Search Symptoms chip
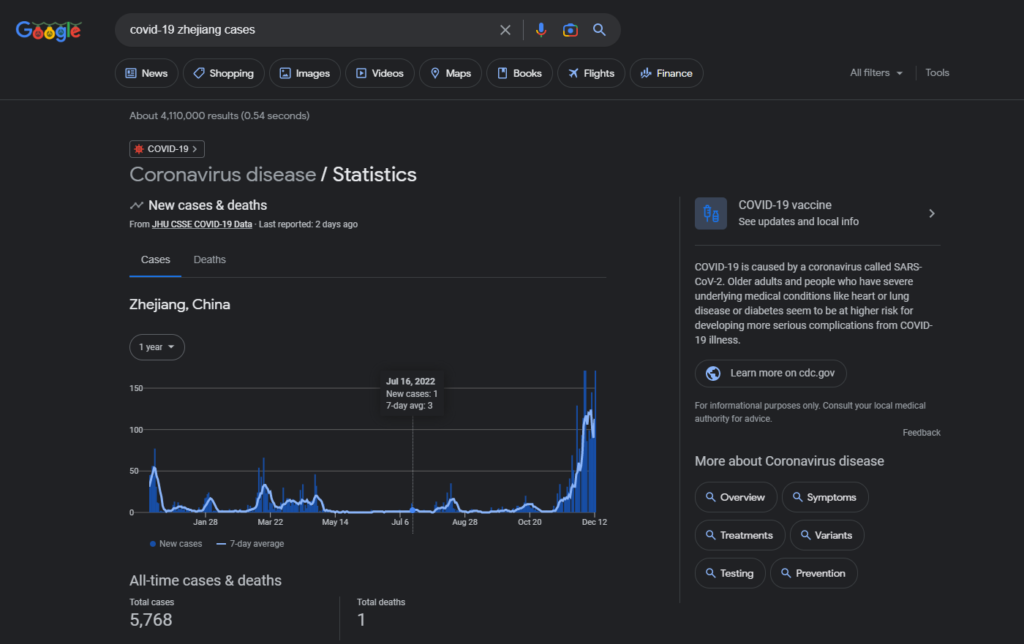 point(825,497)
